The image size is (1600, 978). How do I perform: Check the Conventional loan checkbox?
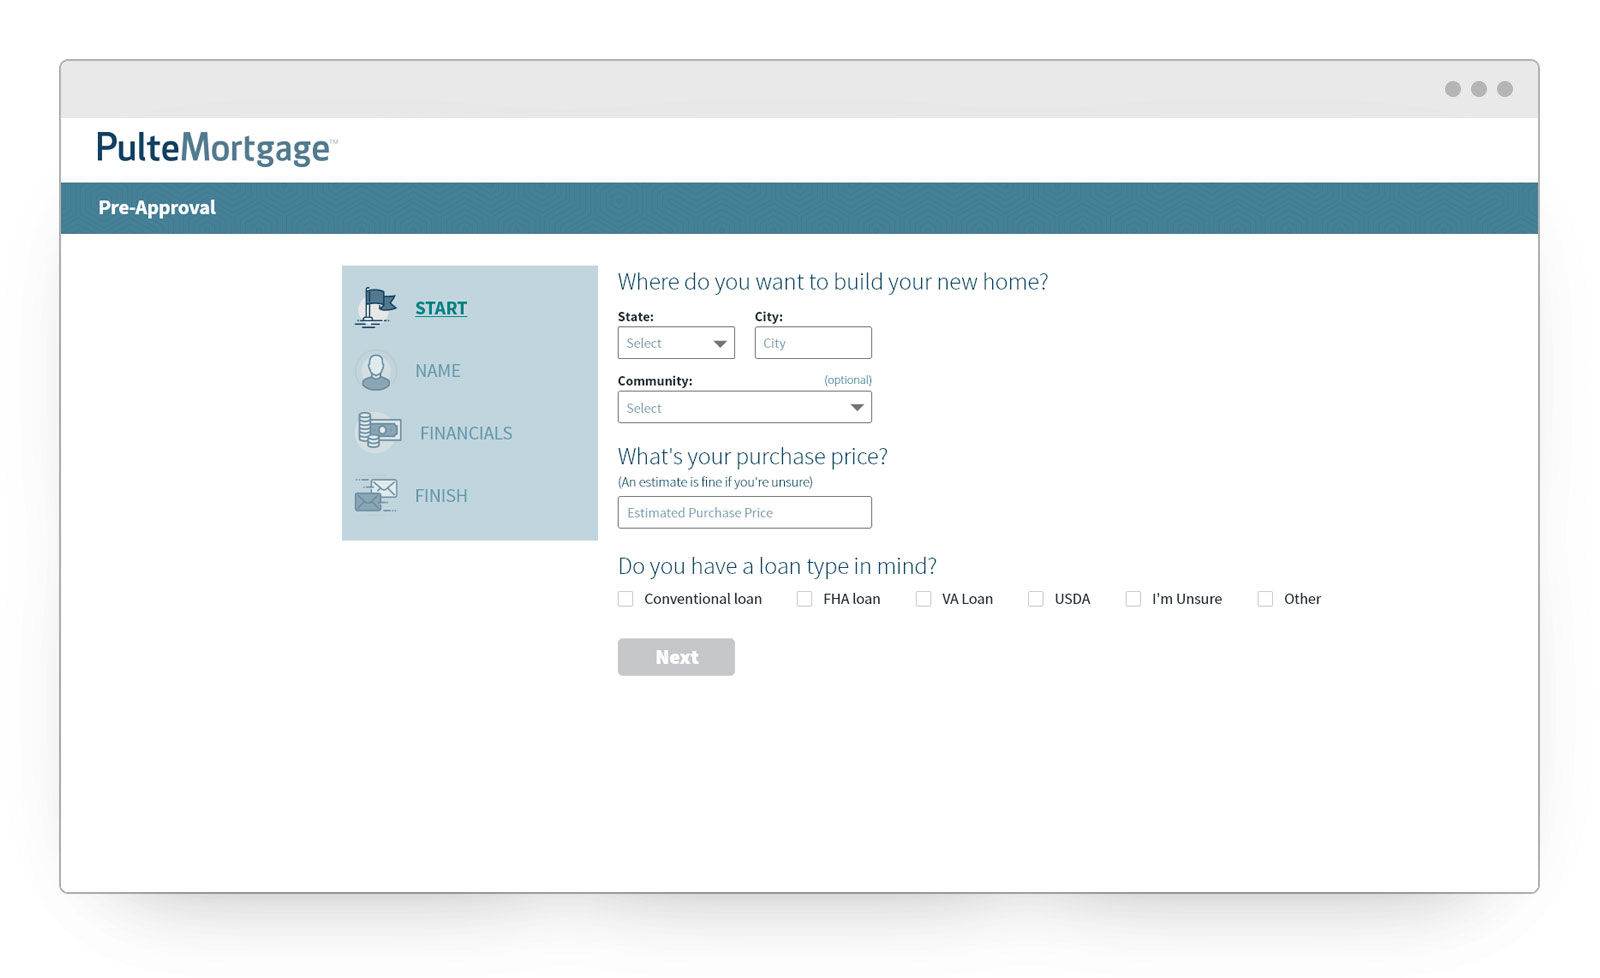[626, 599]
